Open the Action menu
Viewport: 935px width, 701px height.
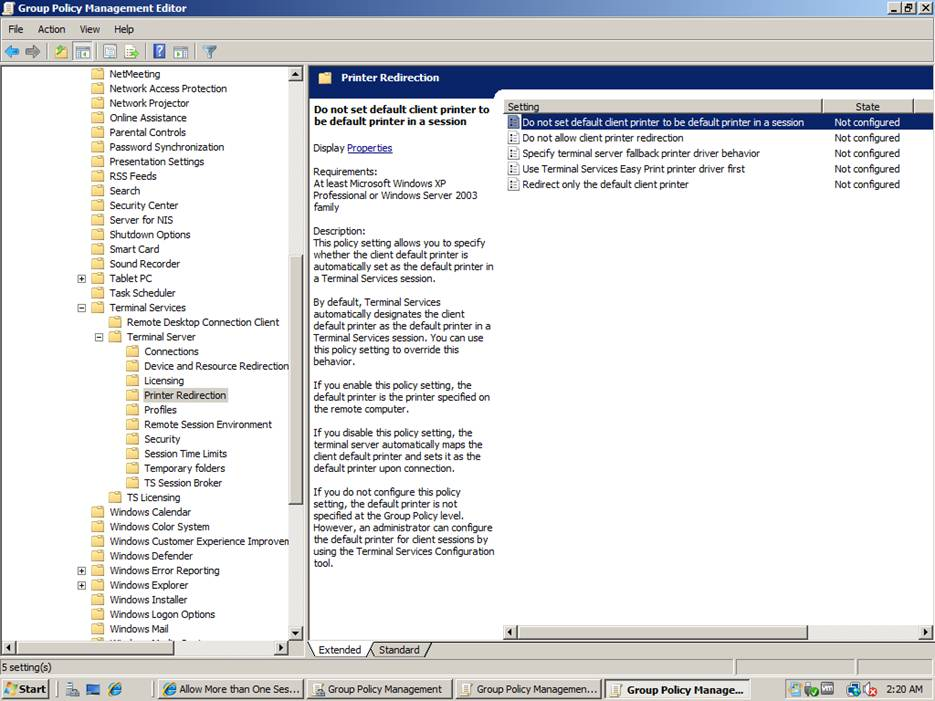point(51,30)
